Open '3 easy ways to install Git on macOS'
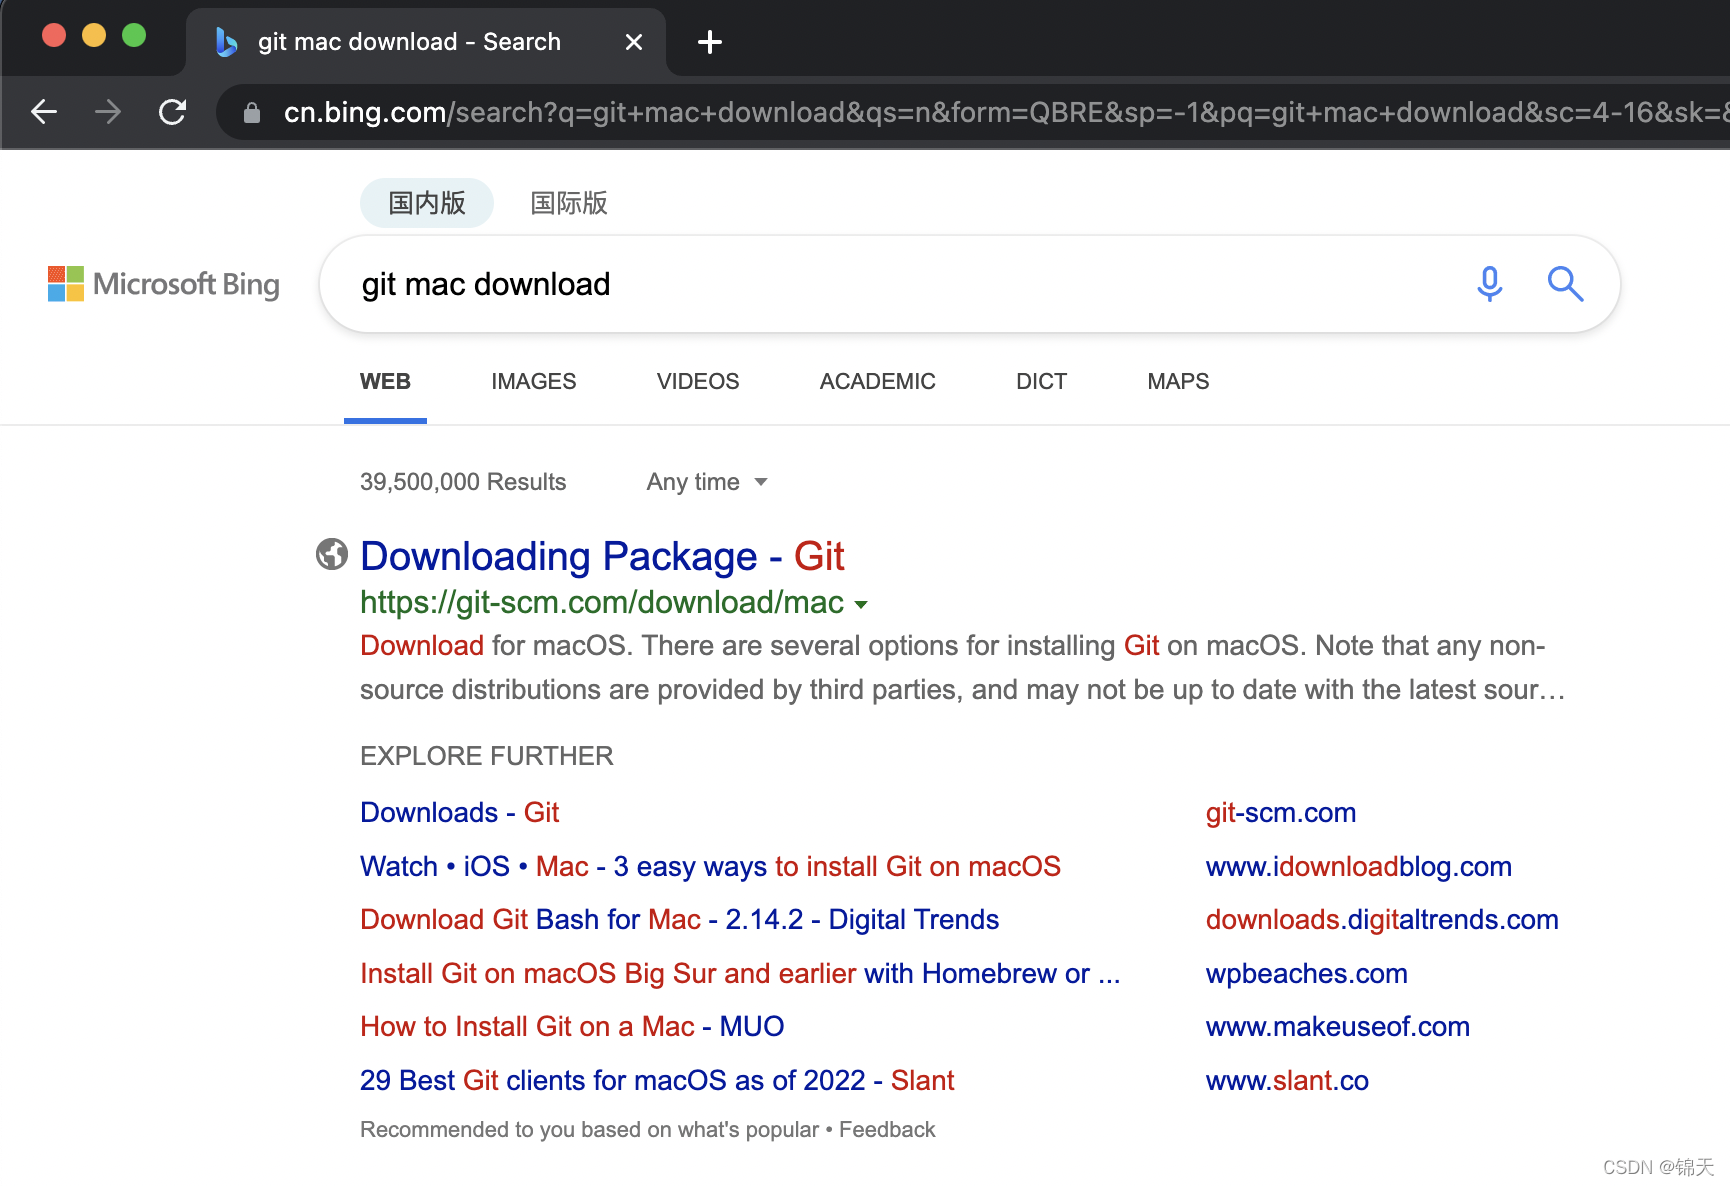 [x=710, y=866]
